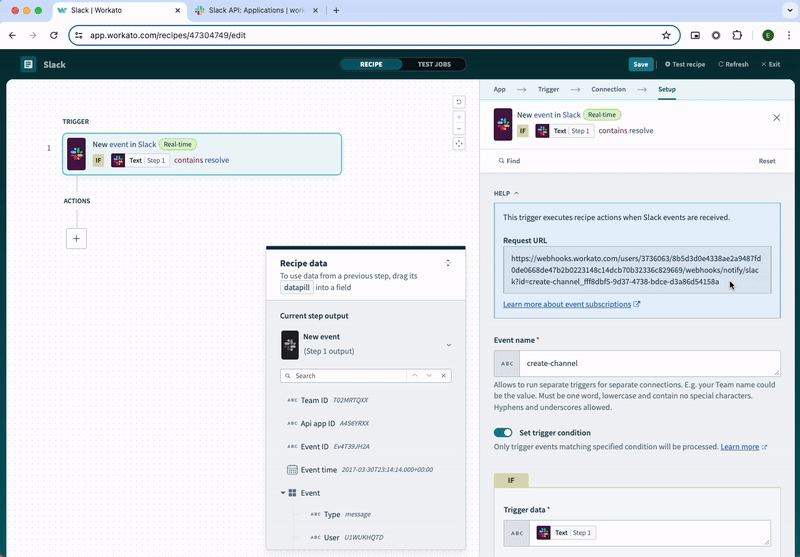
Task: Collapse the New event step output
Action: tap(448, 345)
